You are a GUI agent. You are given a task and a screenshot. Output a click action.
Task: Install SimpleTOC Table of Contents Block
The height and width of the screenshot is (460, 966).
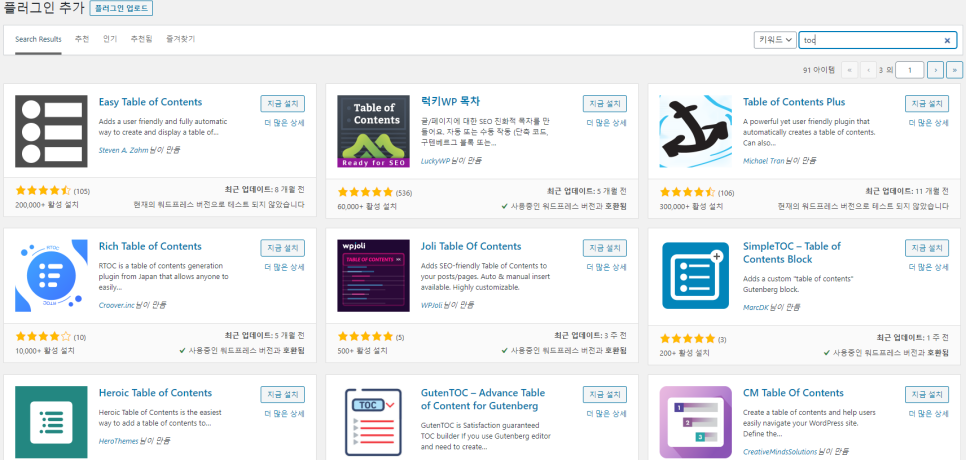click(927, 248)
